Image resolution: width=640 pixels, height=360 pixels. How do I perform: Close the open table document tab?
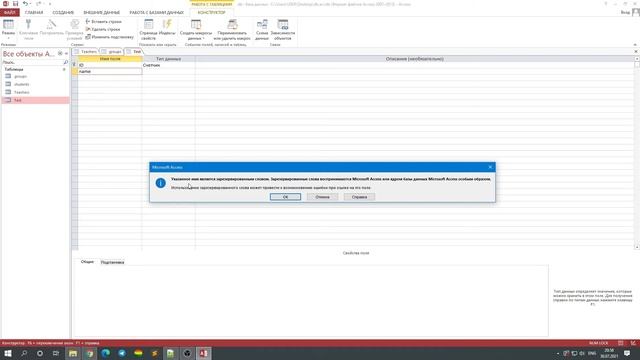[x=636, y=51]
